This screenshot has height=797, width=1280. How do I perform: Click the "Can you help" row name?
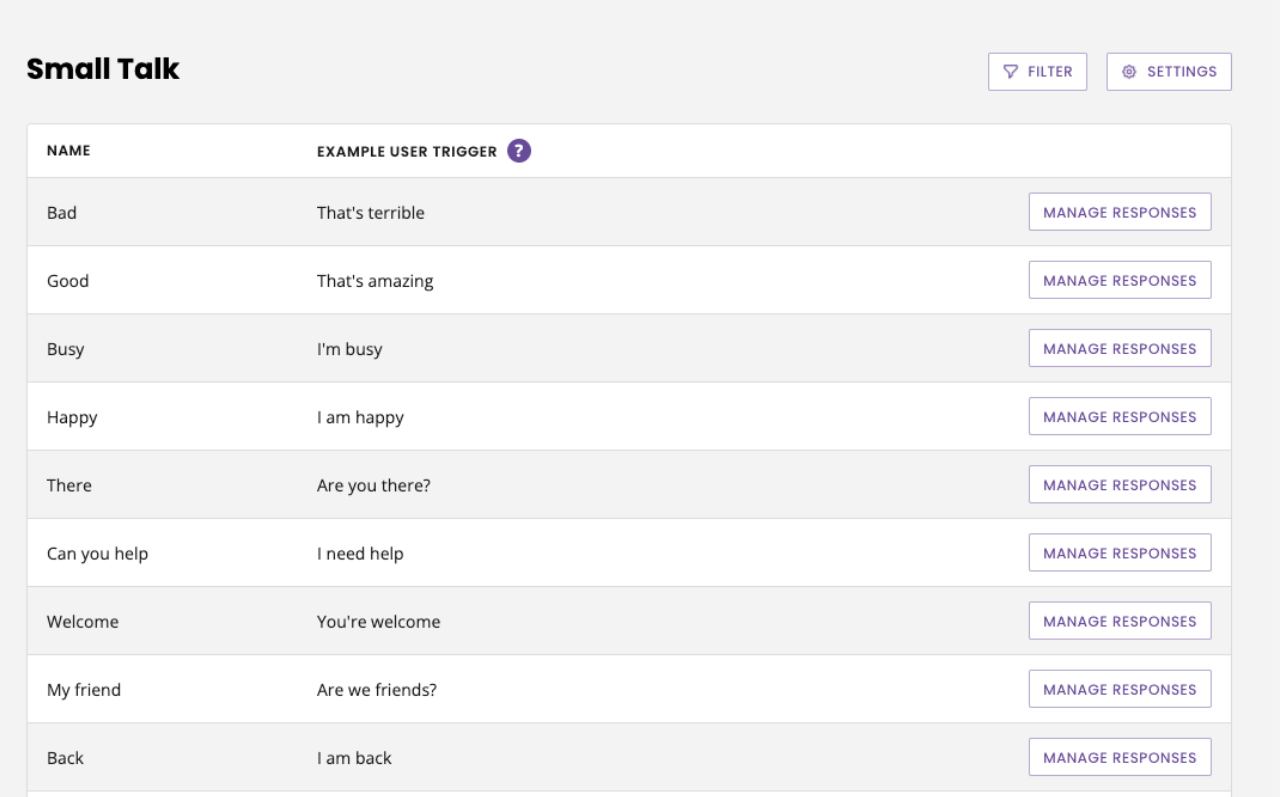click(x=97, y=554)
